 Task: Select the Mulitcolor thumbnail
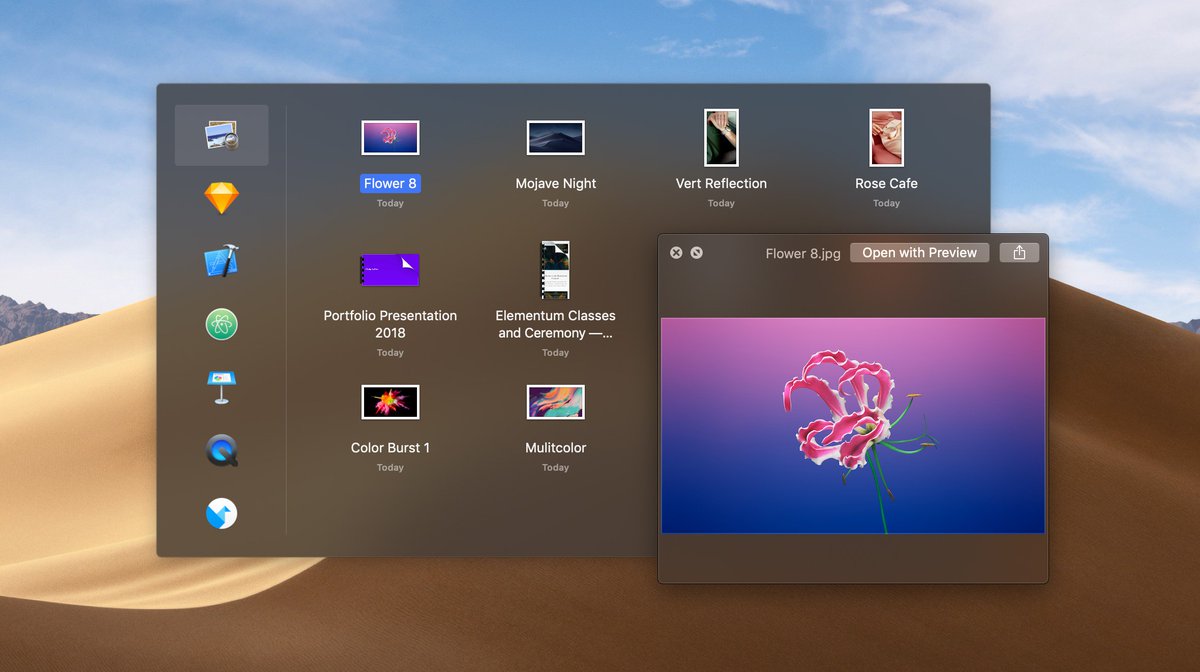click(556, 402)
